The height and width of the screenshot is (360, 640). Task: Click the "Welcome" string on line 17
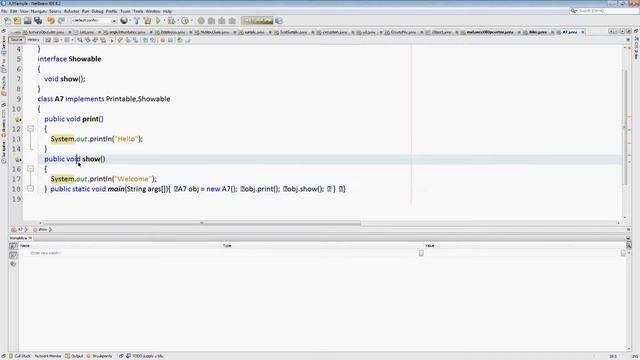click(x=133, y=179)
